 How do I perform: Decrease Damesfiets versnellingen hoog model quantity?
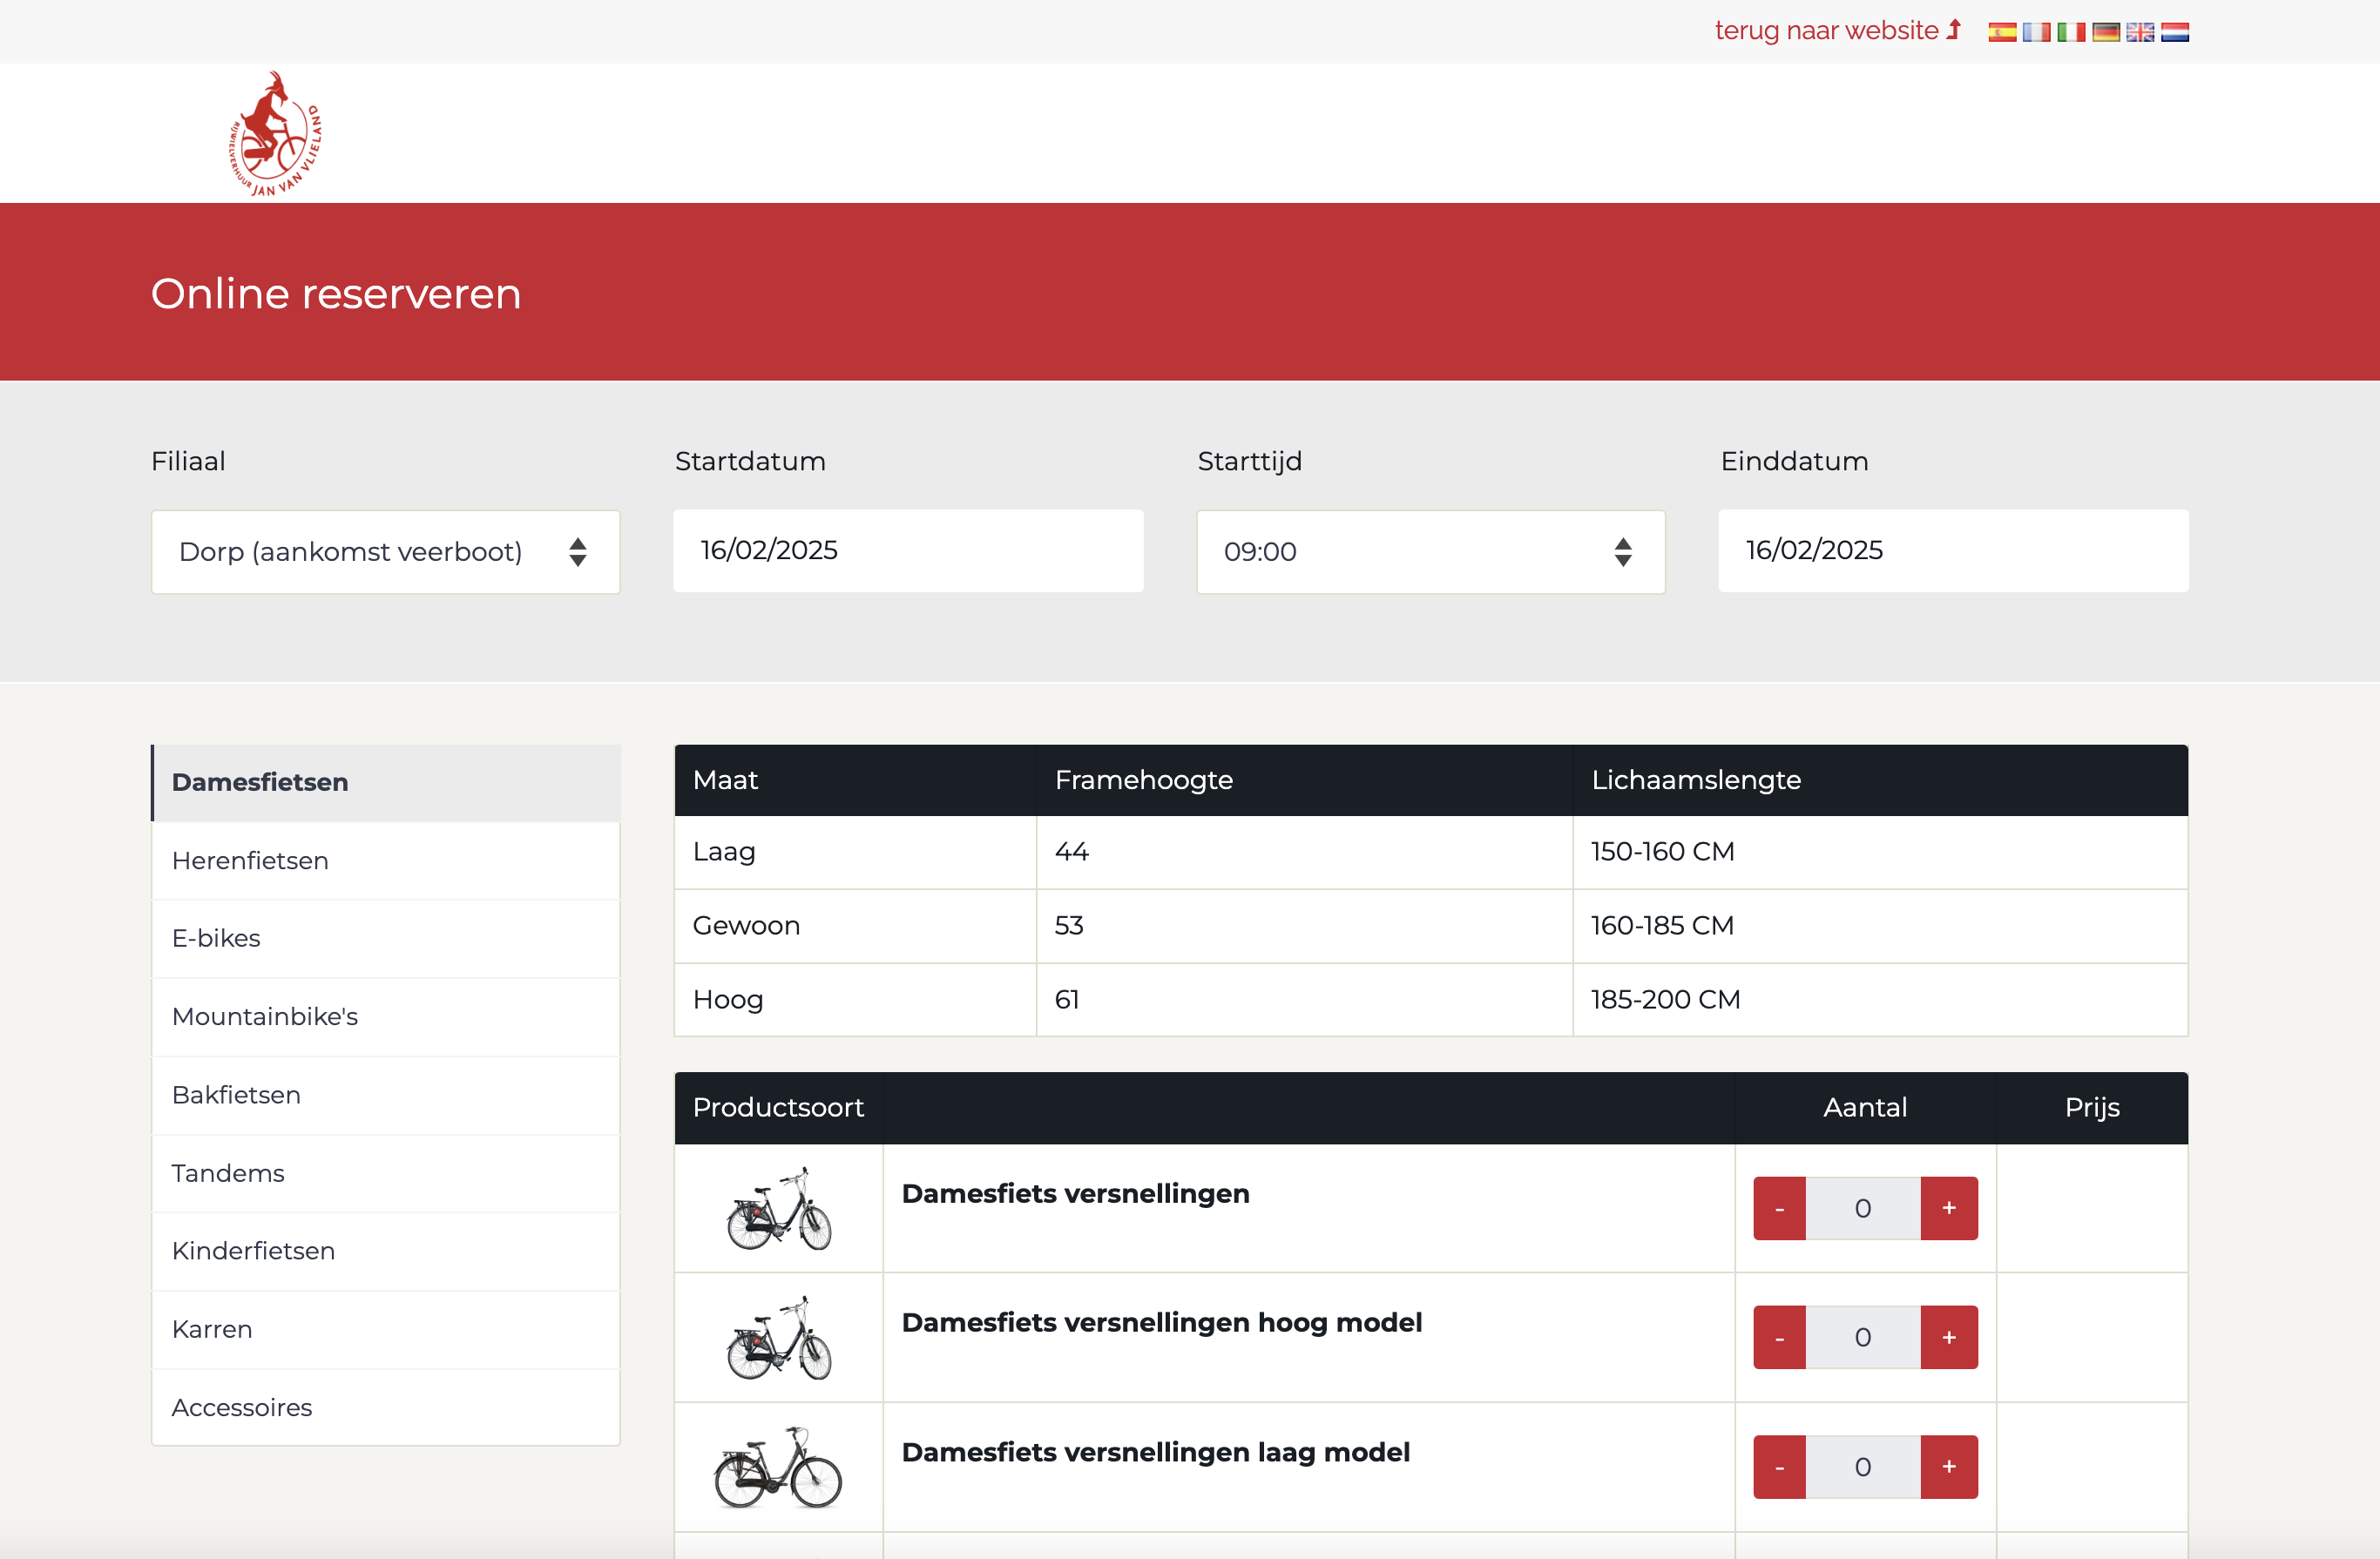1779,1337
